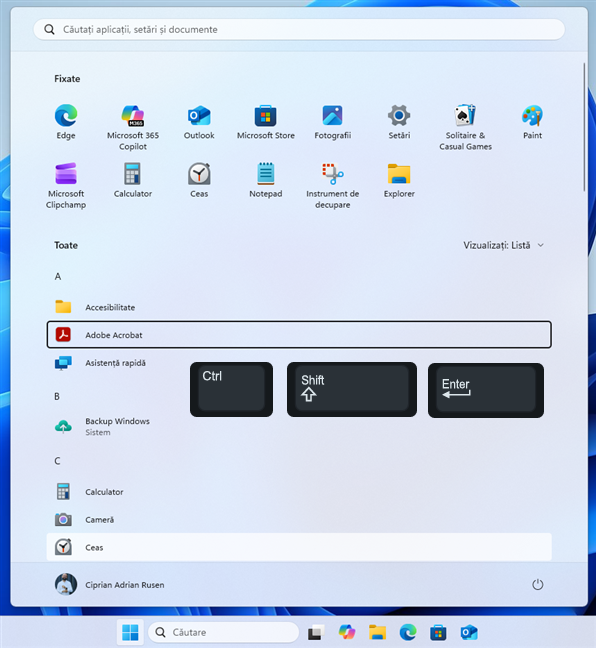Image resolution: width=596 pixels, height=648 pixels.
Task: Open Ciprian Adrian Rusen account menu
Action: click(x=110, y=585)
